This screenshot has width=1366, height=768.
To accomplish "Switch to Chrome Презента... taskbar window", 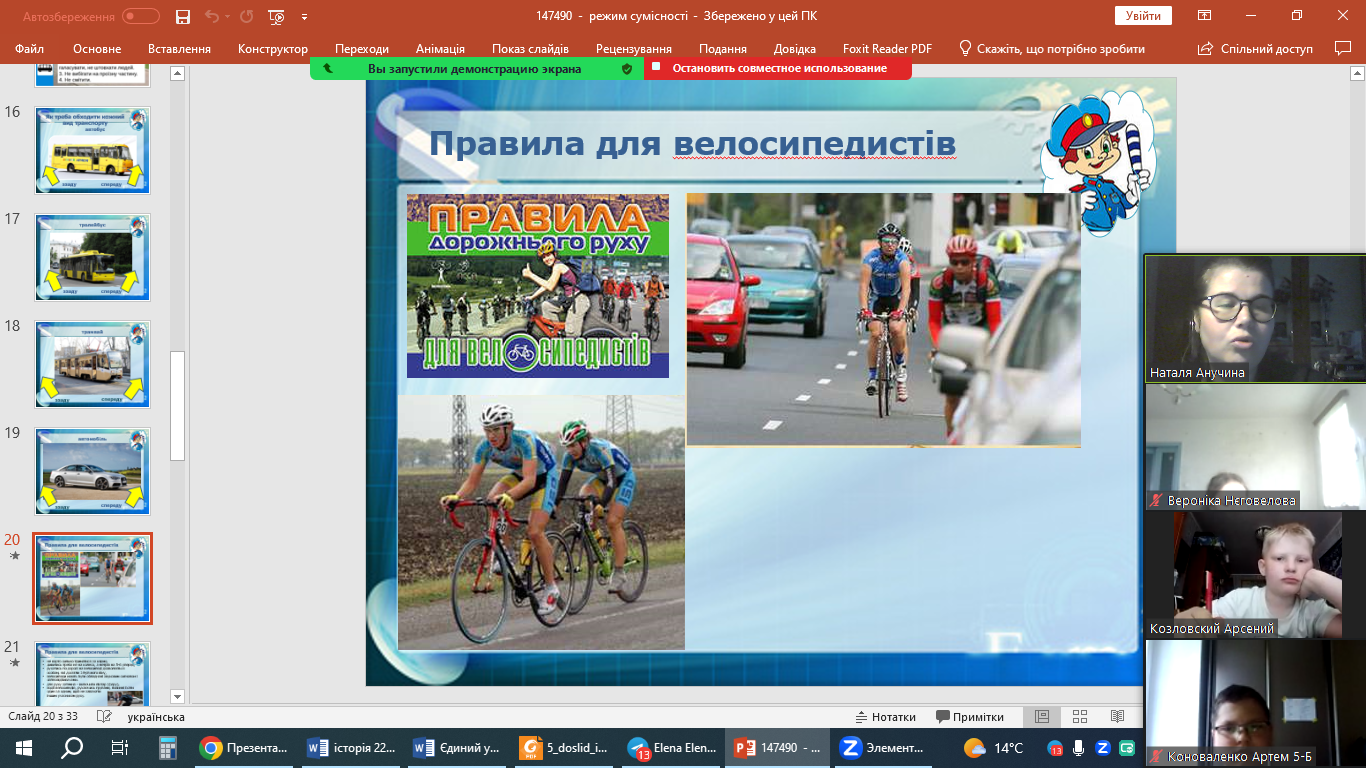I will [x=244, y=748].
